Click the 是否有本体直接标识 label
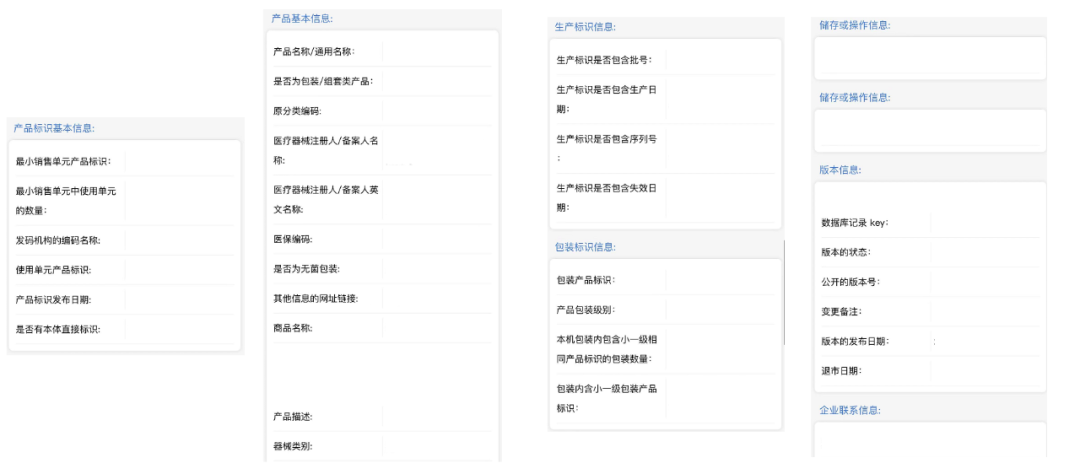This screenshot has width=1080, height=474. (x=59, y=329)
